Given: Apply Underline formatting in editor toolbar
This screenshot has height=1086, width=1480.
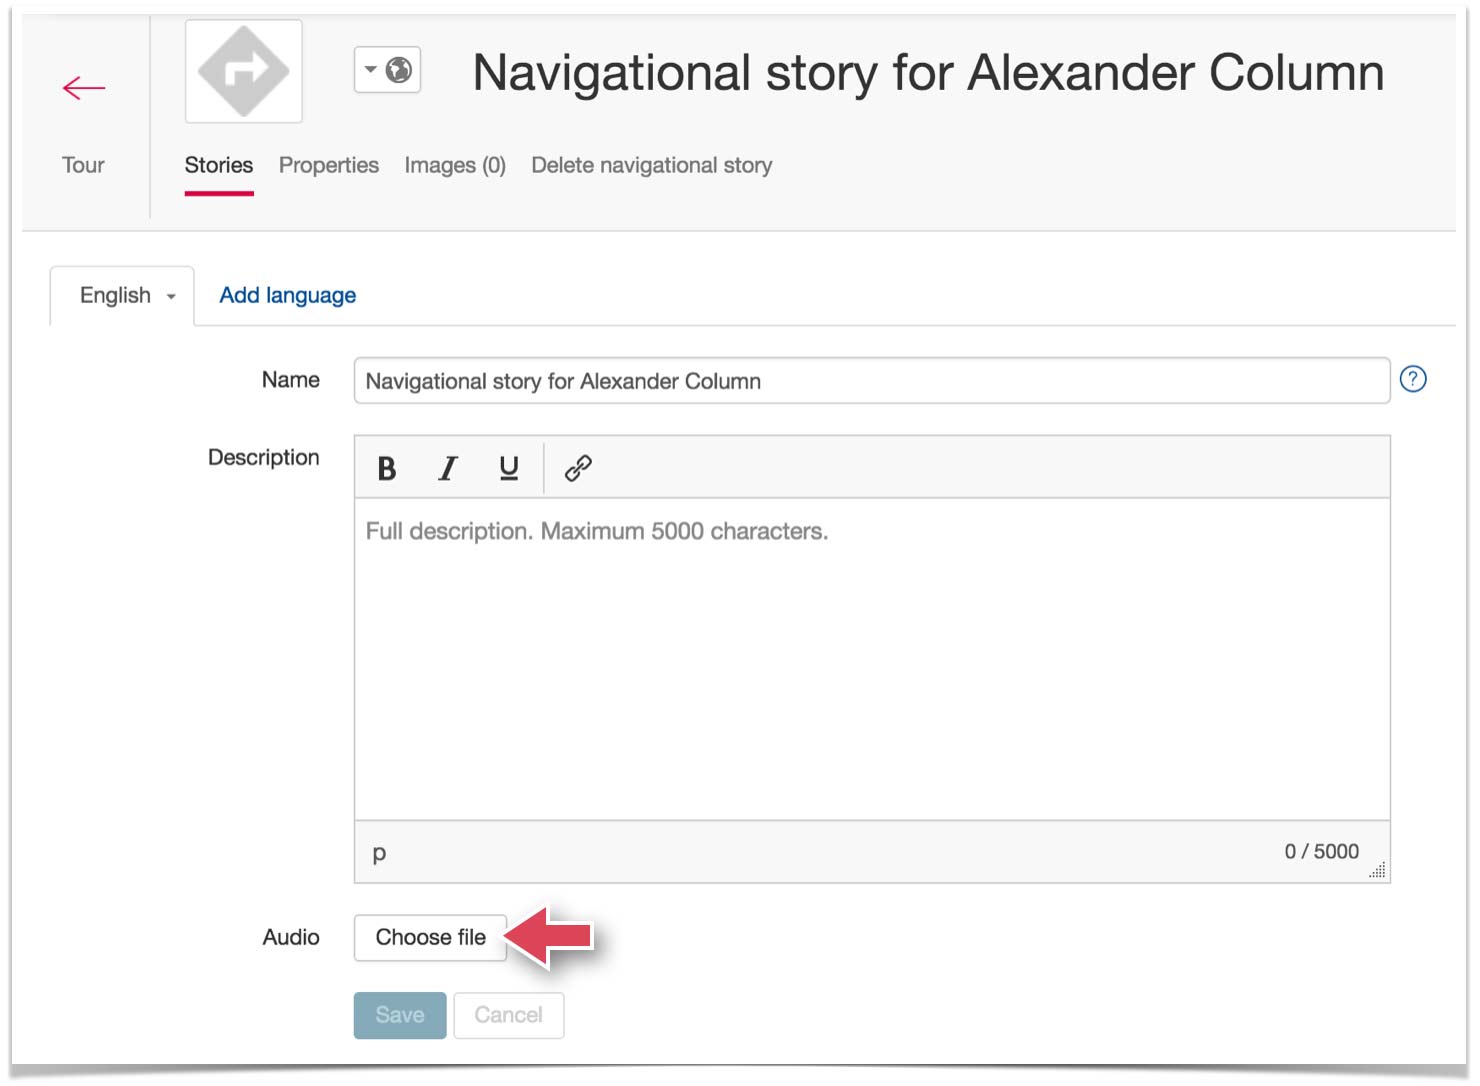Looking at the screenshot, I should [508, 468].
